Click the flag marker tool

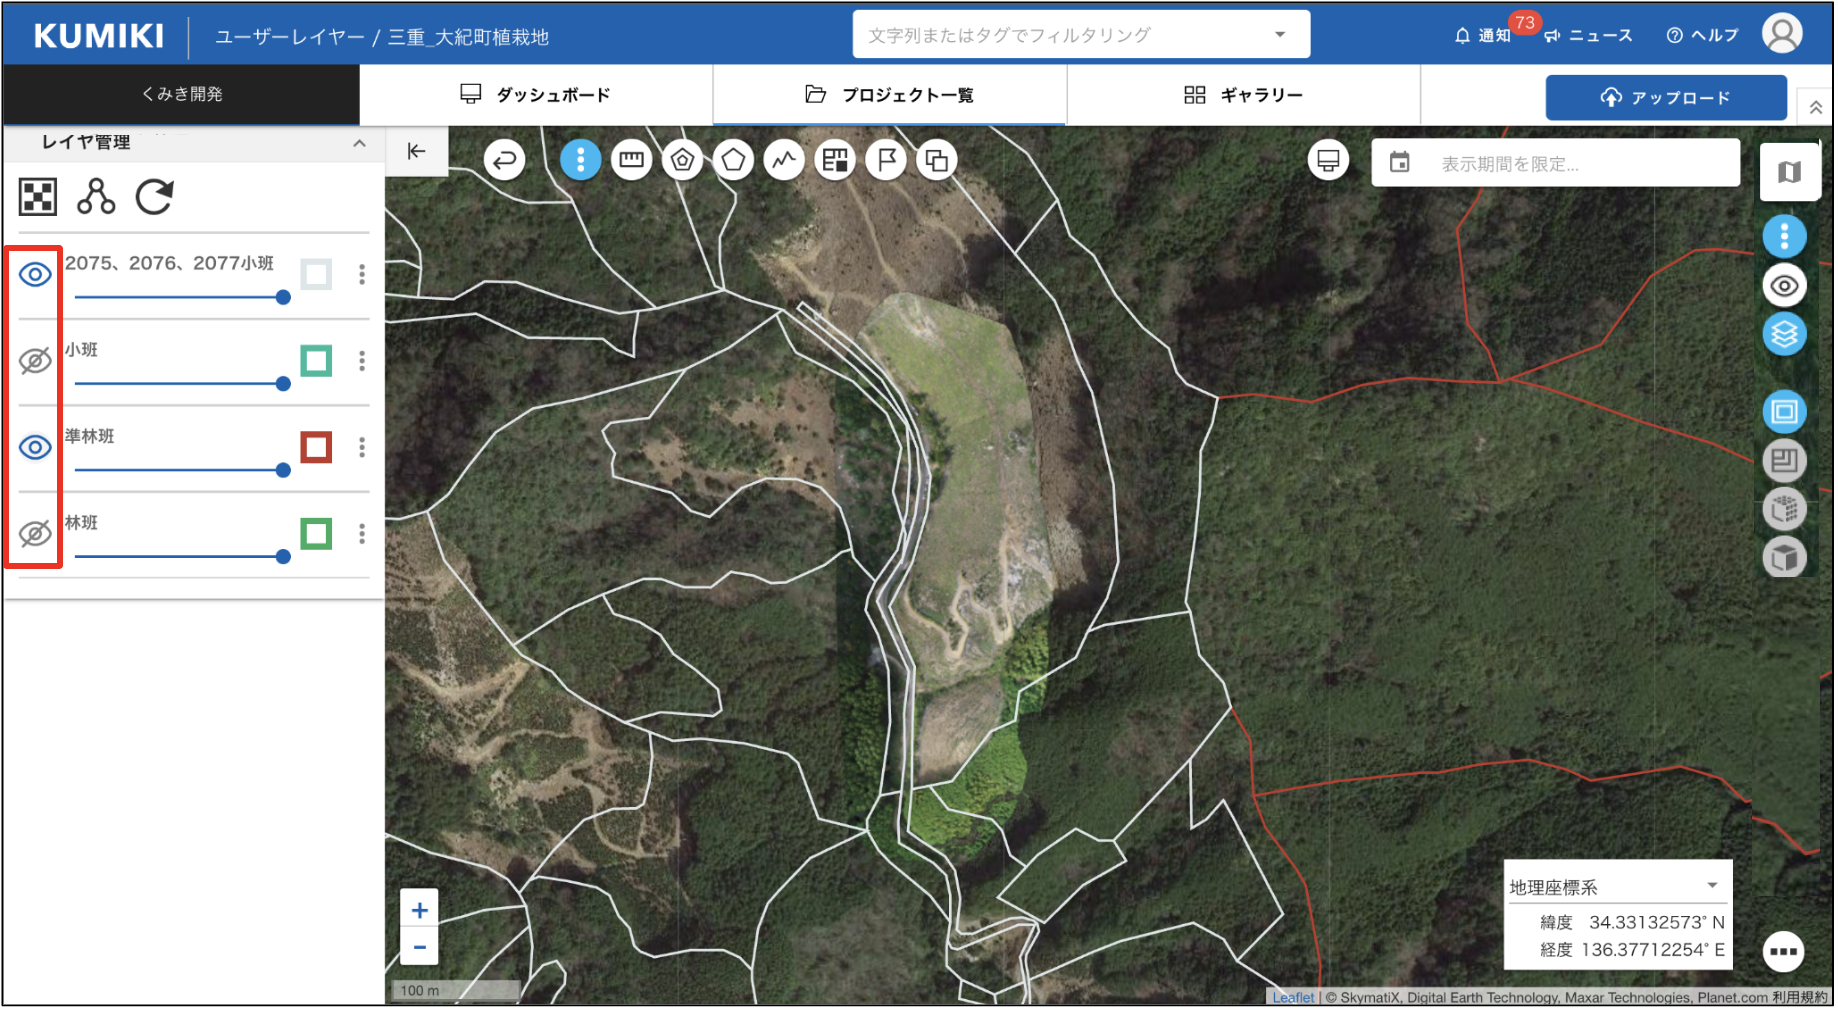pyautogui.click(x=886, y=160)
